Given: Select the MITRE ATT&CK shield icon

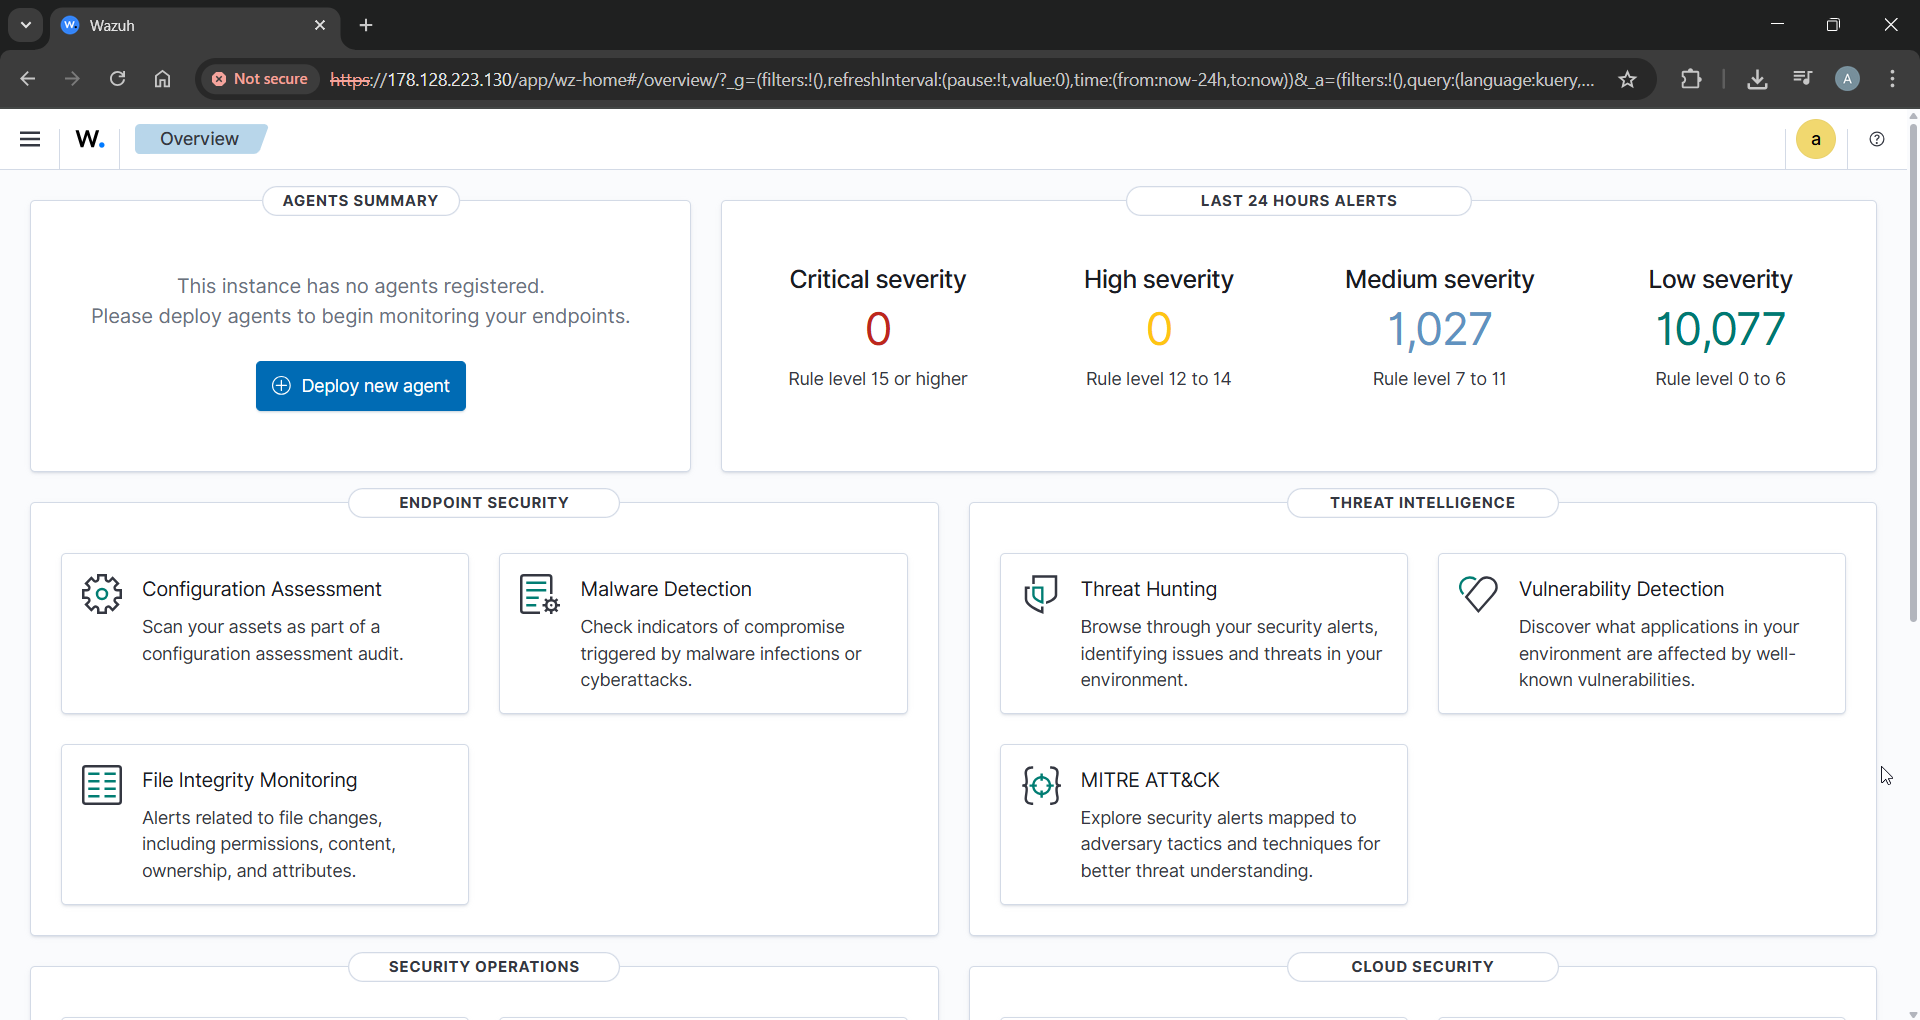Looking at the screenshot, I should (1040, 786).
